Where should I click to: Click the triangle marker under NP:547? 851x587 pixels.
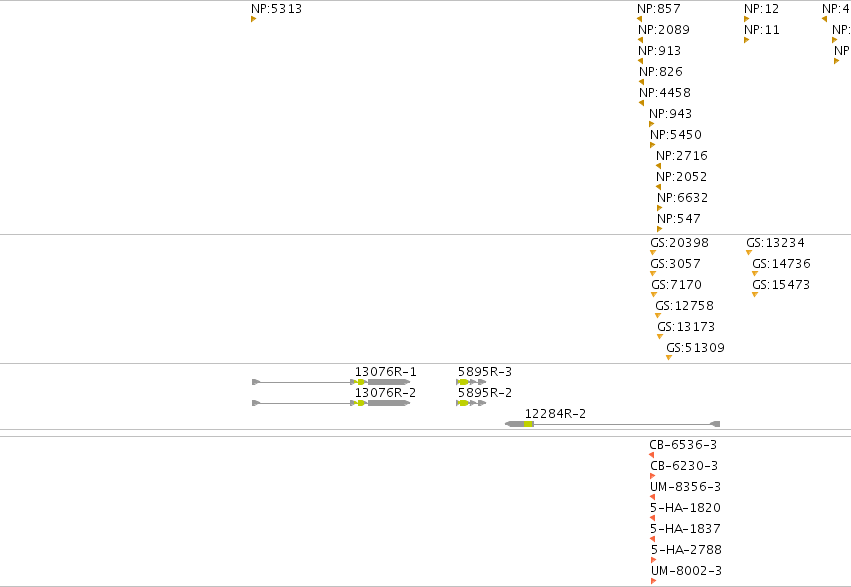pos(659,229)
